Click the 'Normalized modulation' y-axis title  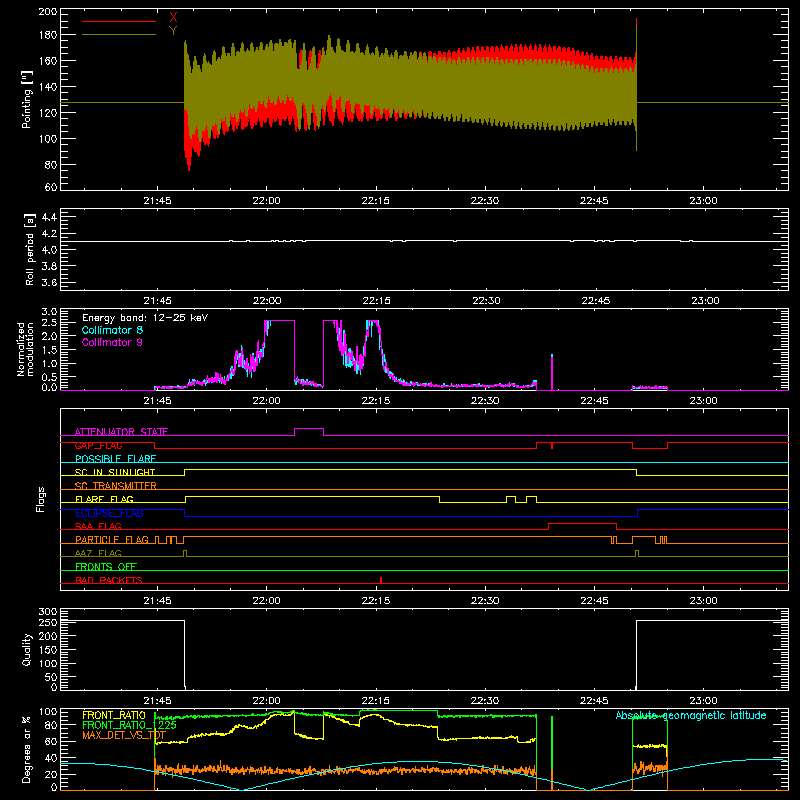coord(26,349)
